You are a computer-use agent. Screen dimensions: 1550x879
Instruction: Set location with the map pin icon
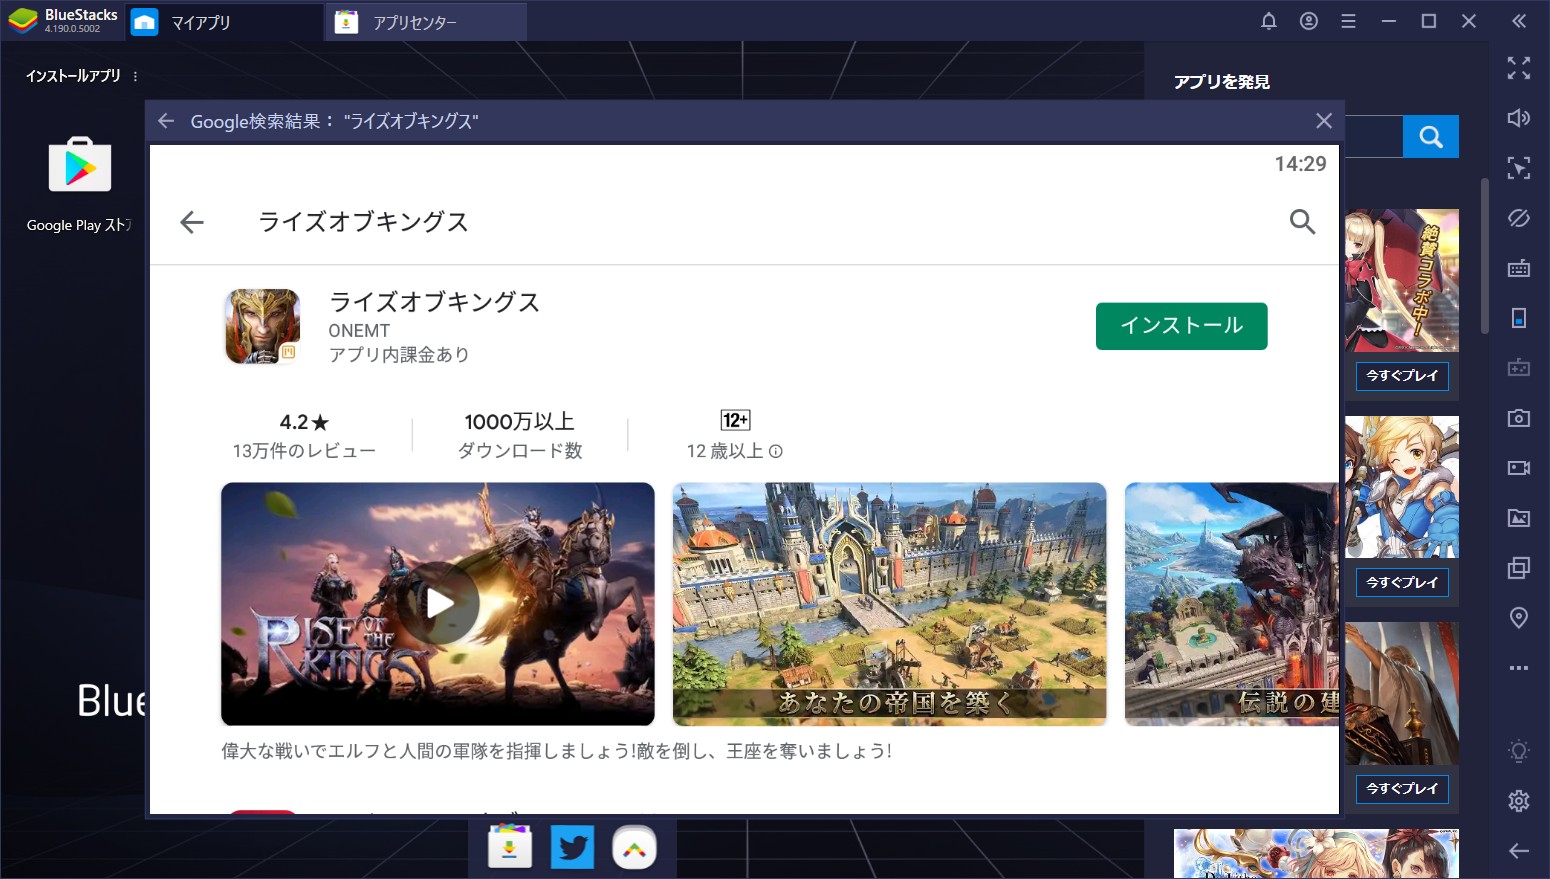(1519, 618)
